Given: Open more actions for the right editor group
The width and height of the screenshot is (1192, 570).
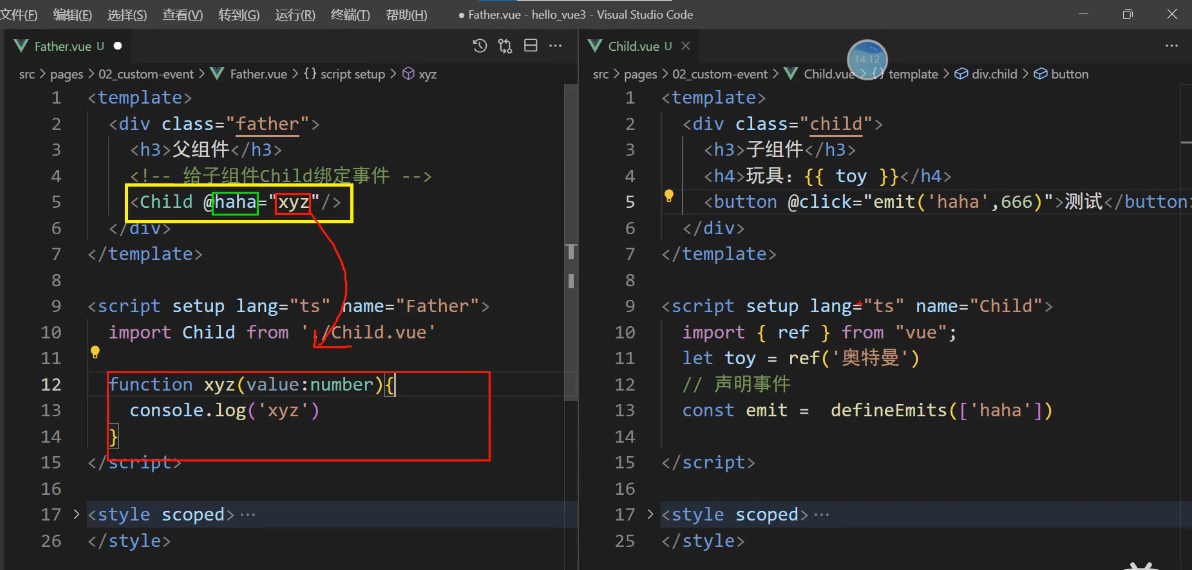Looking at the screenshot, I should click(1171, 46).
